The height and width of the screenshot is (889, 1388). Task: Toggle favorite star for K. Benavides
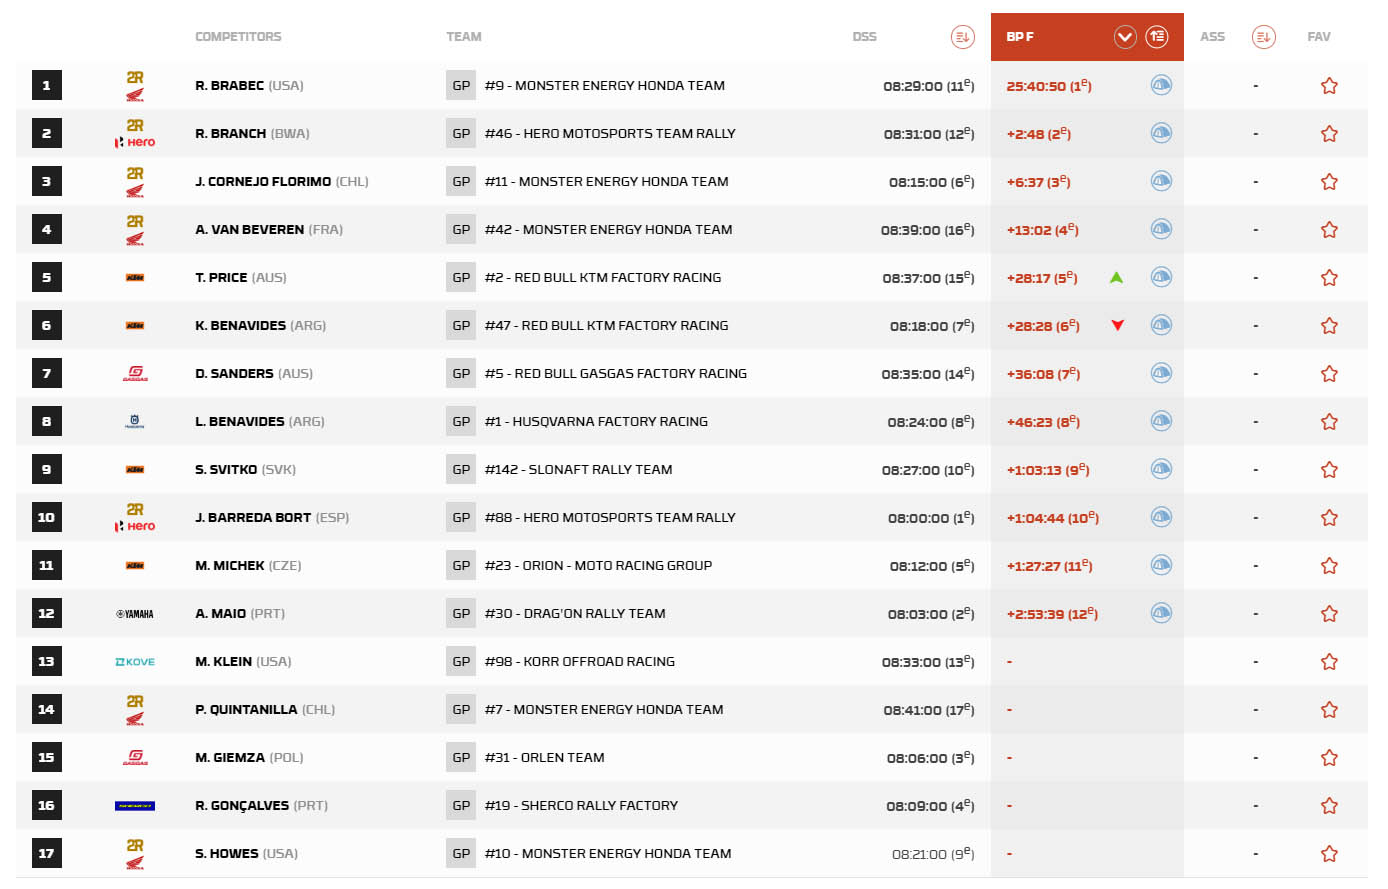point(1329,326)
